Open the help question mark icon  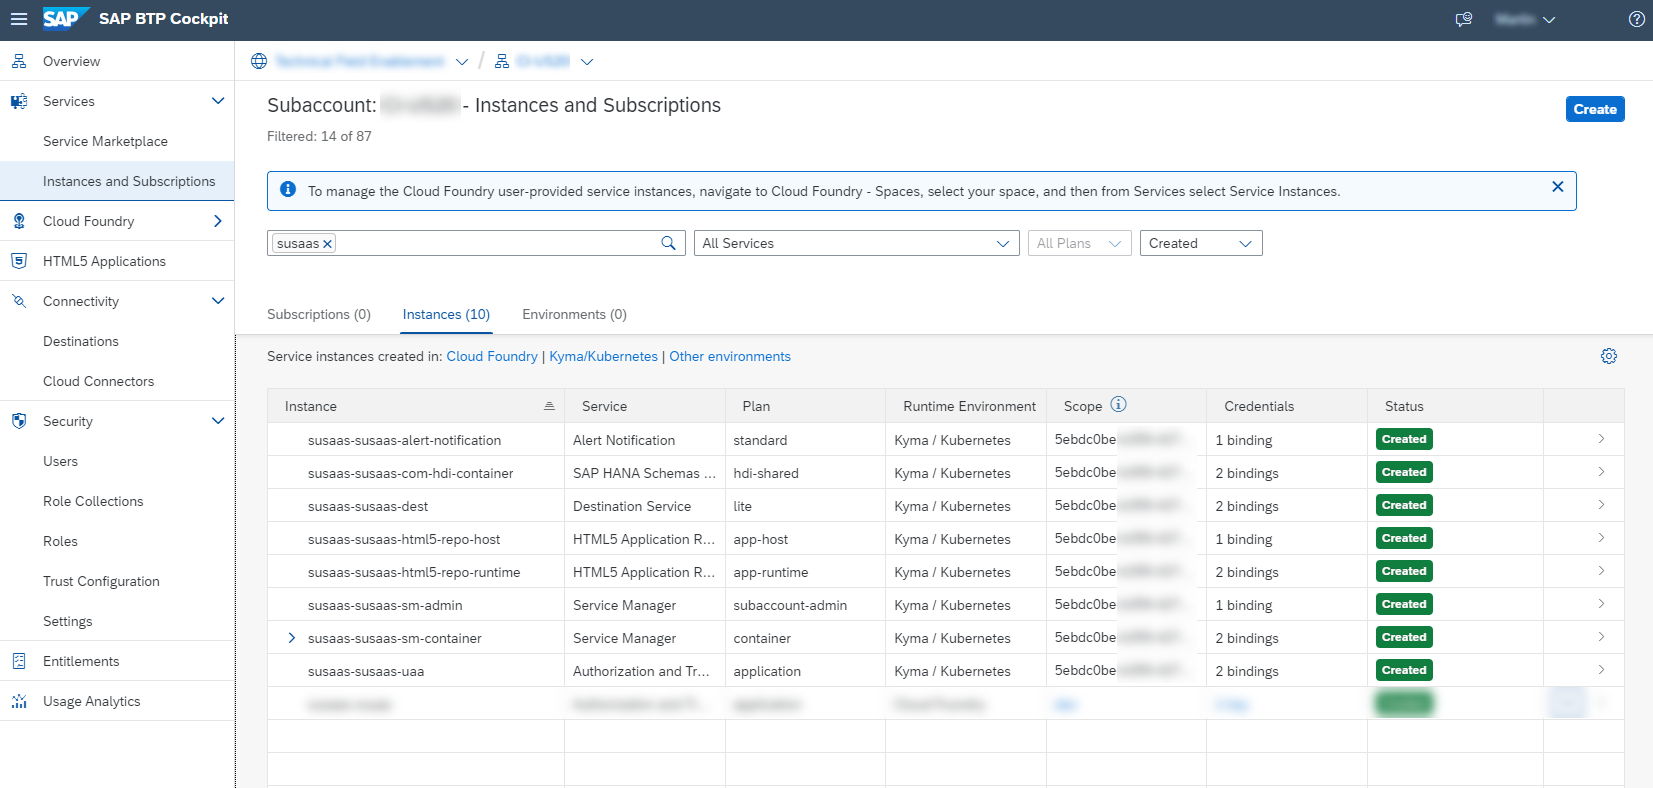click(x=1637, y=19)
